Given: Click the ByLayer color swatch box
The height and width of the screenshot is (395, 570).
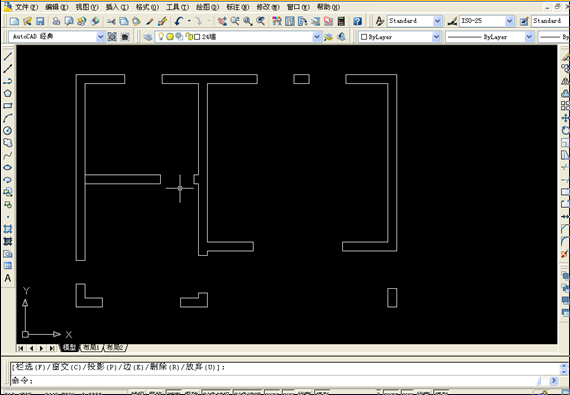Looking at the screenshot, I should (364, 37).
